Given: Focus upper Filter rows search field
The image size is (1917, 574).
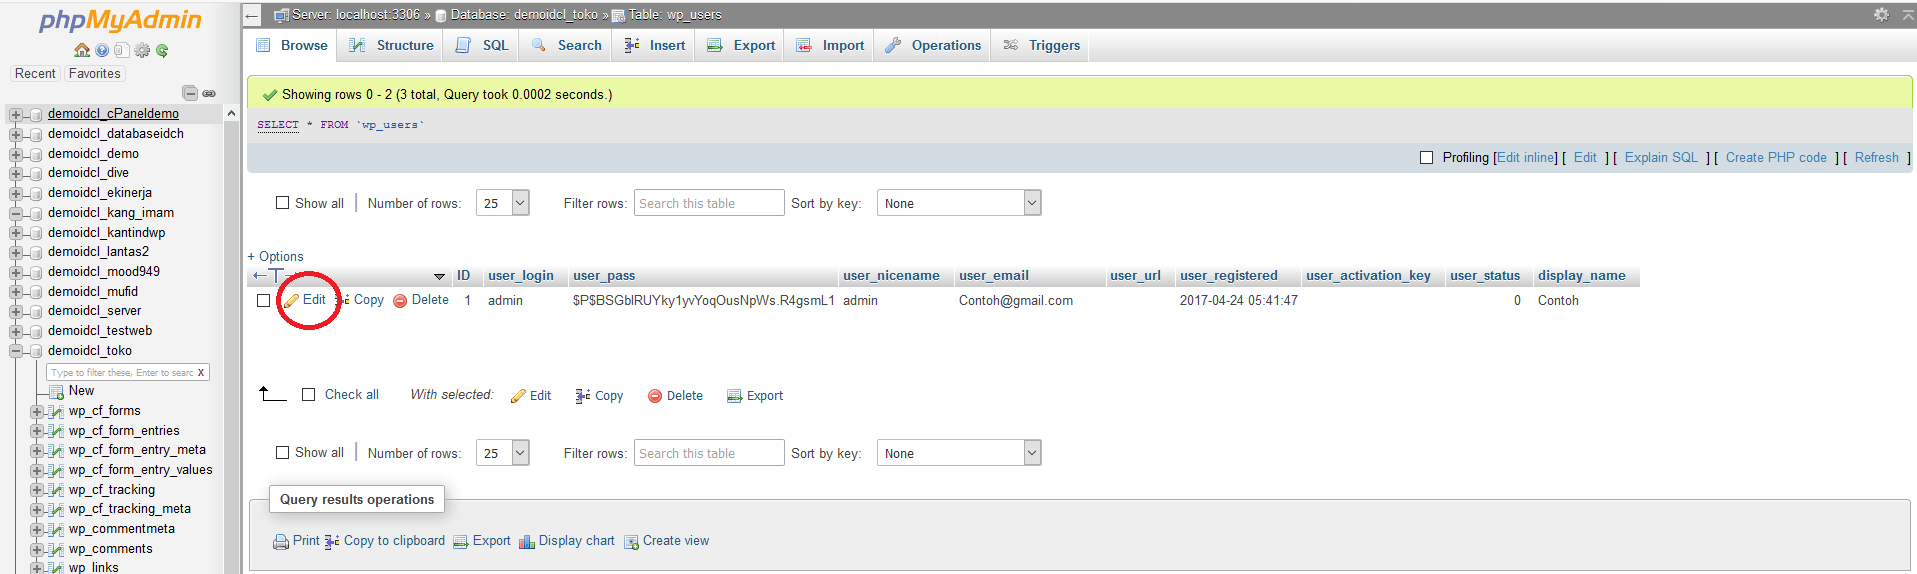Looking at the screenshot, I should coord(709,203).
